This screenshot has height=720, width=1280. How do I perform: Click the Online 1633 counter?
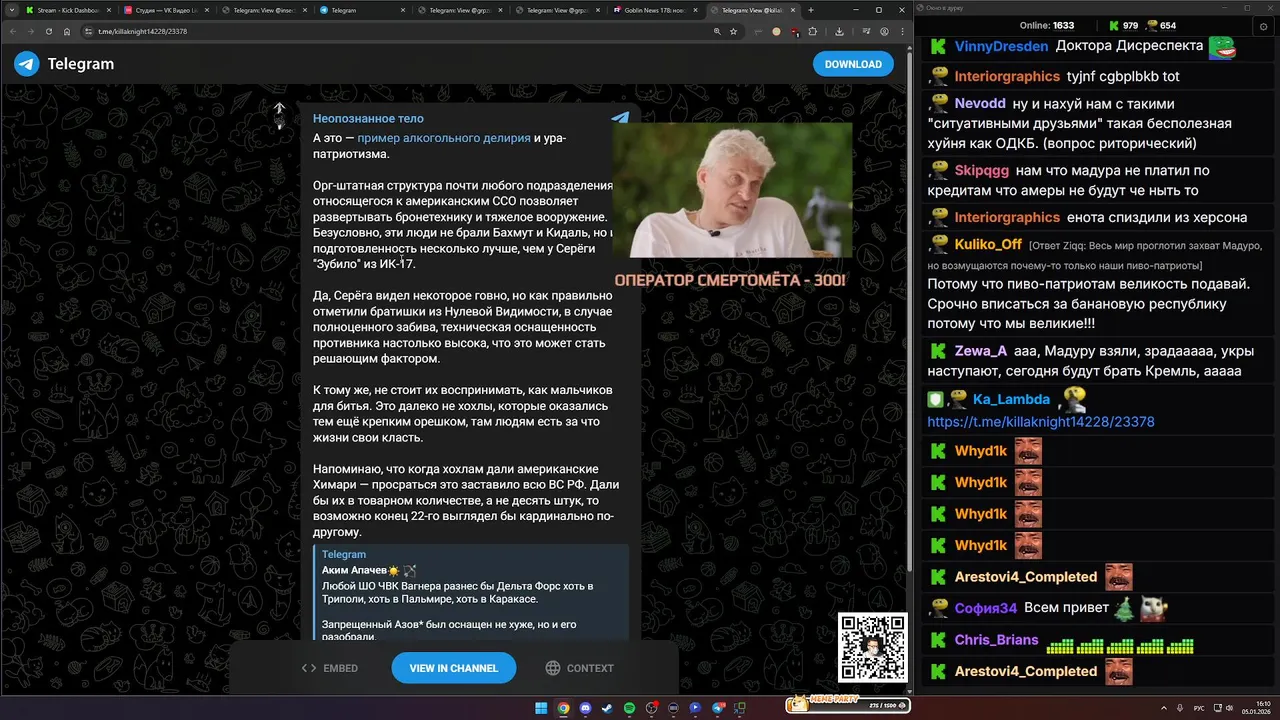[1046, 26]
